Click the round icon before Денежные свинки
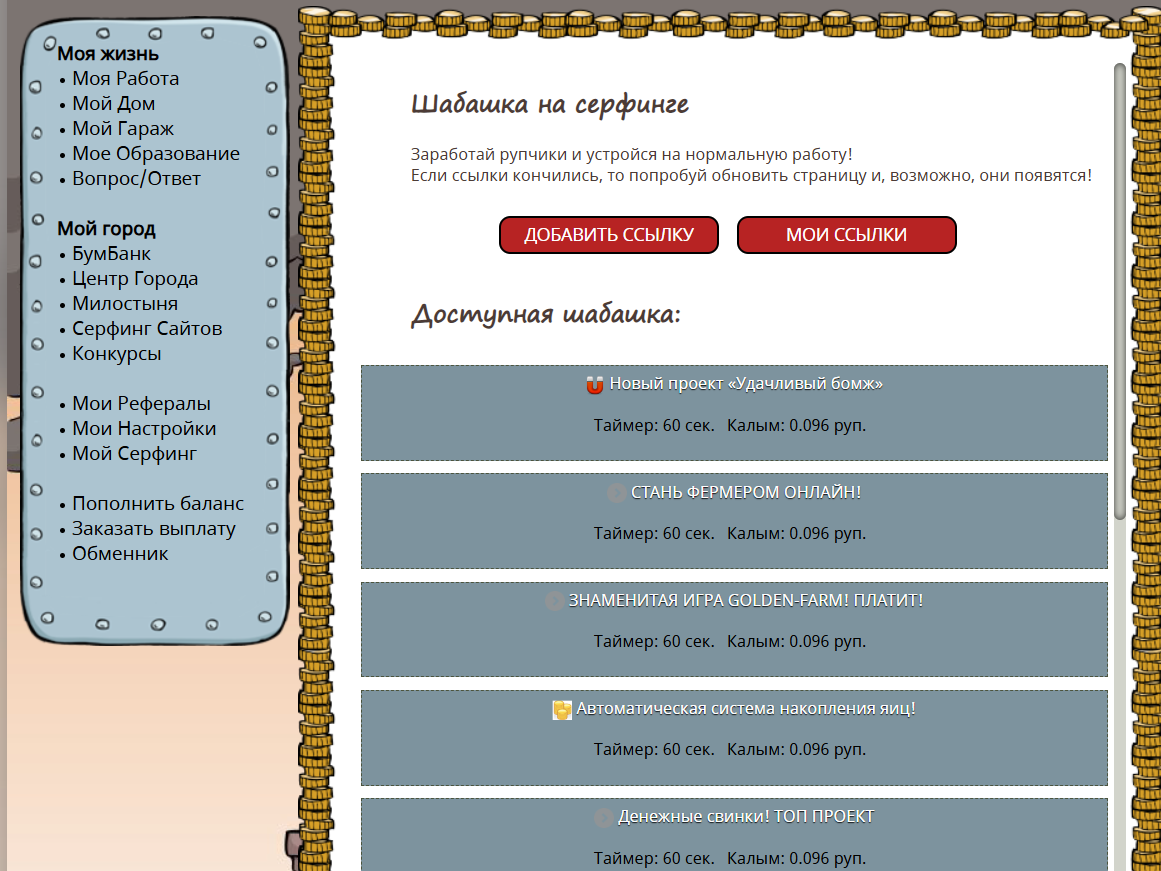Image resolution: width=1161 pixels, height=871 pixels. coord(603,818)
